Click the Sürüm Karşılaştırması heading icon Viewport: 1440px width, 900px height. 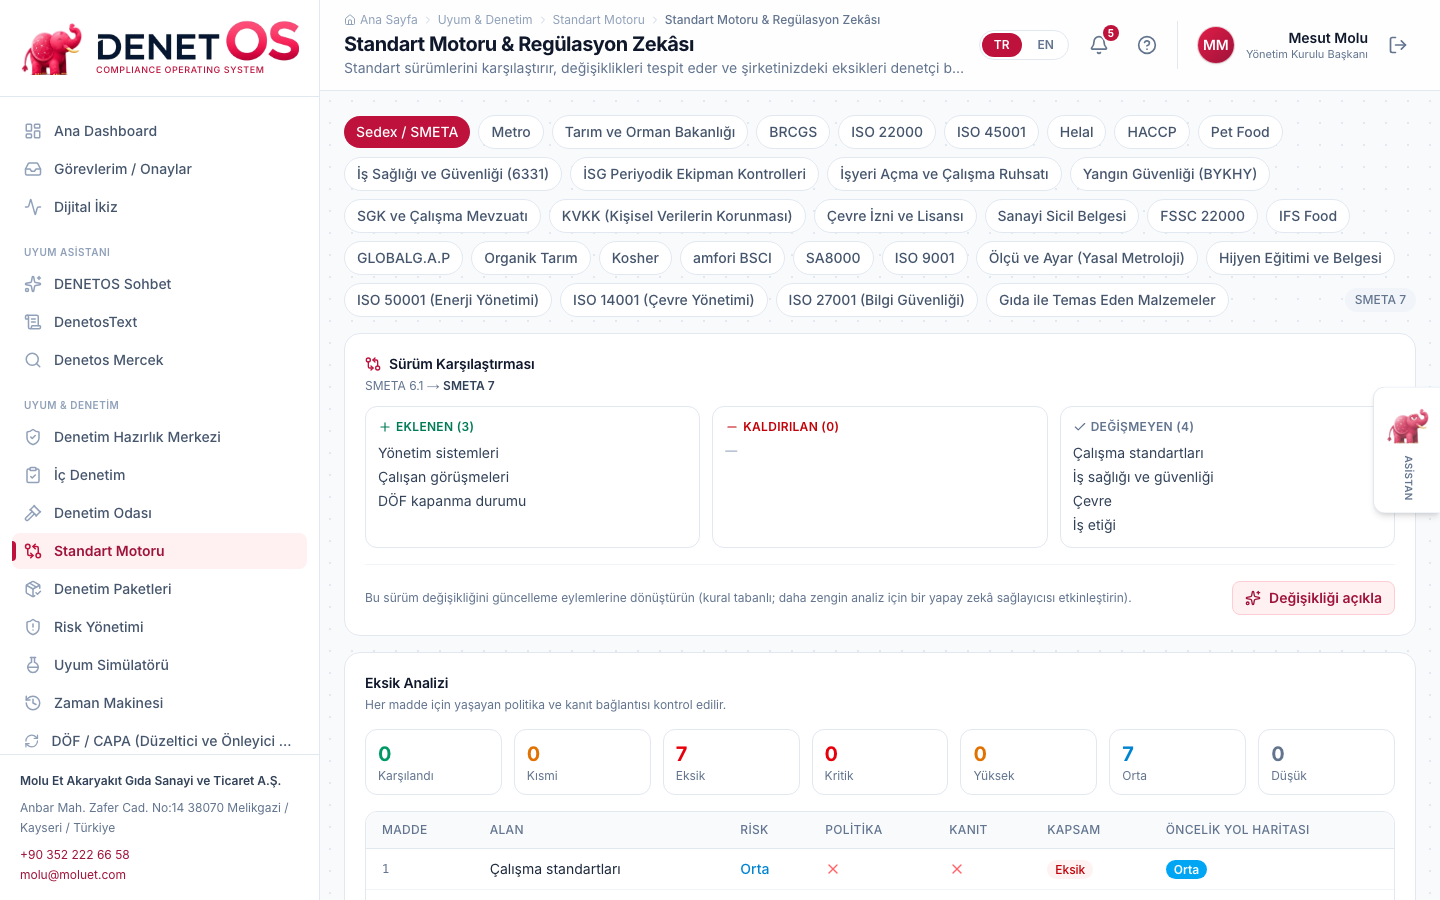[x=373, y=364]
